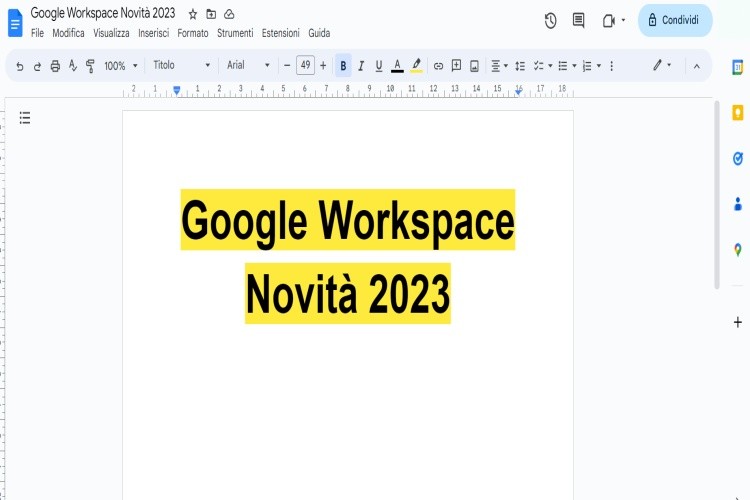Get add-ons plus icon
This screenshot has width=750, height=500.
click(738, 322)
